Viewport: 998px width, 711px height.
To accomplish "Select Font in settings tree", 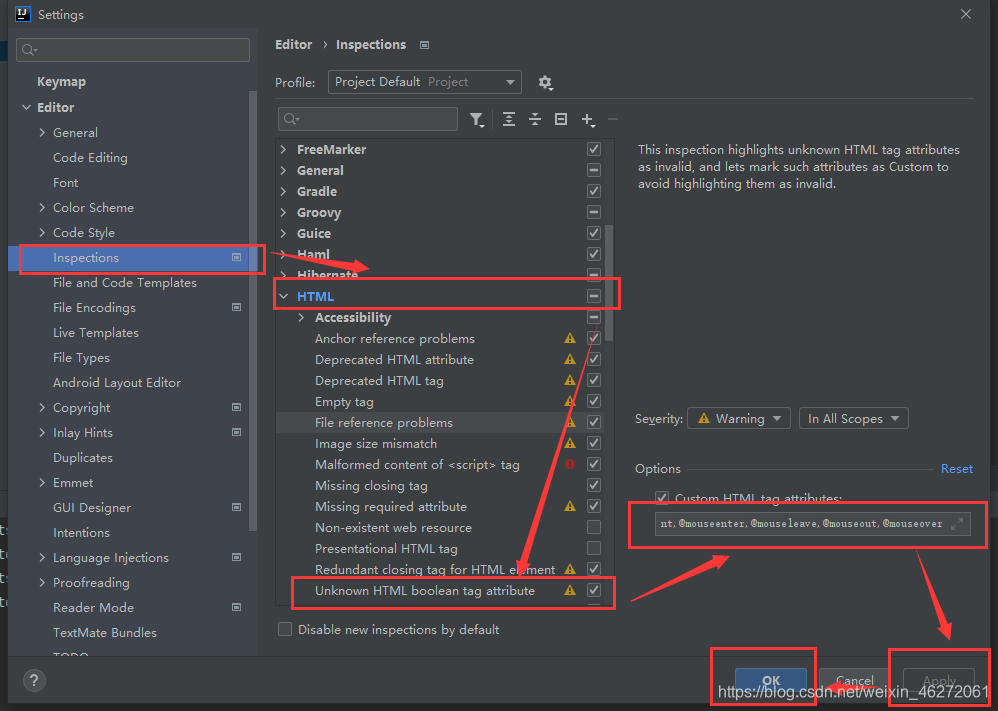I will click(66, 183).
